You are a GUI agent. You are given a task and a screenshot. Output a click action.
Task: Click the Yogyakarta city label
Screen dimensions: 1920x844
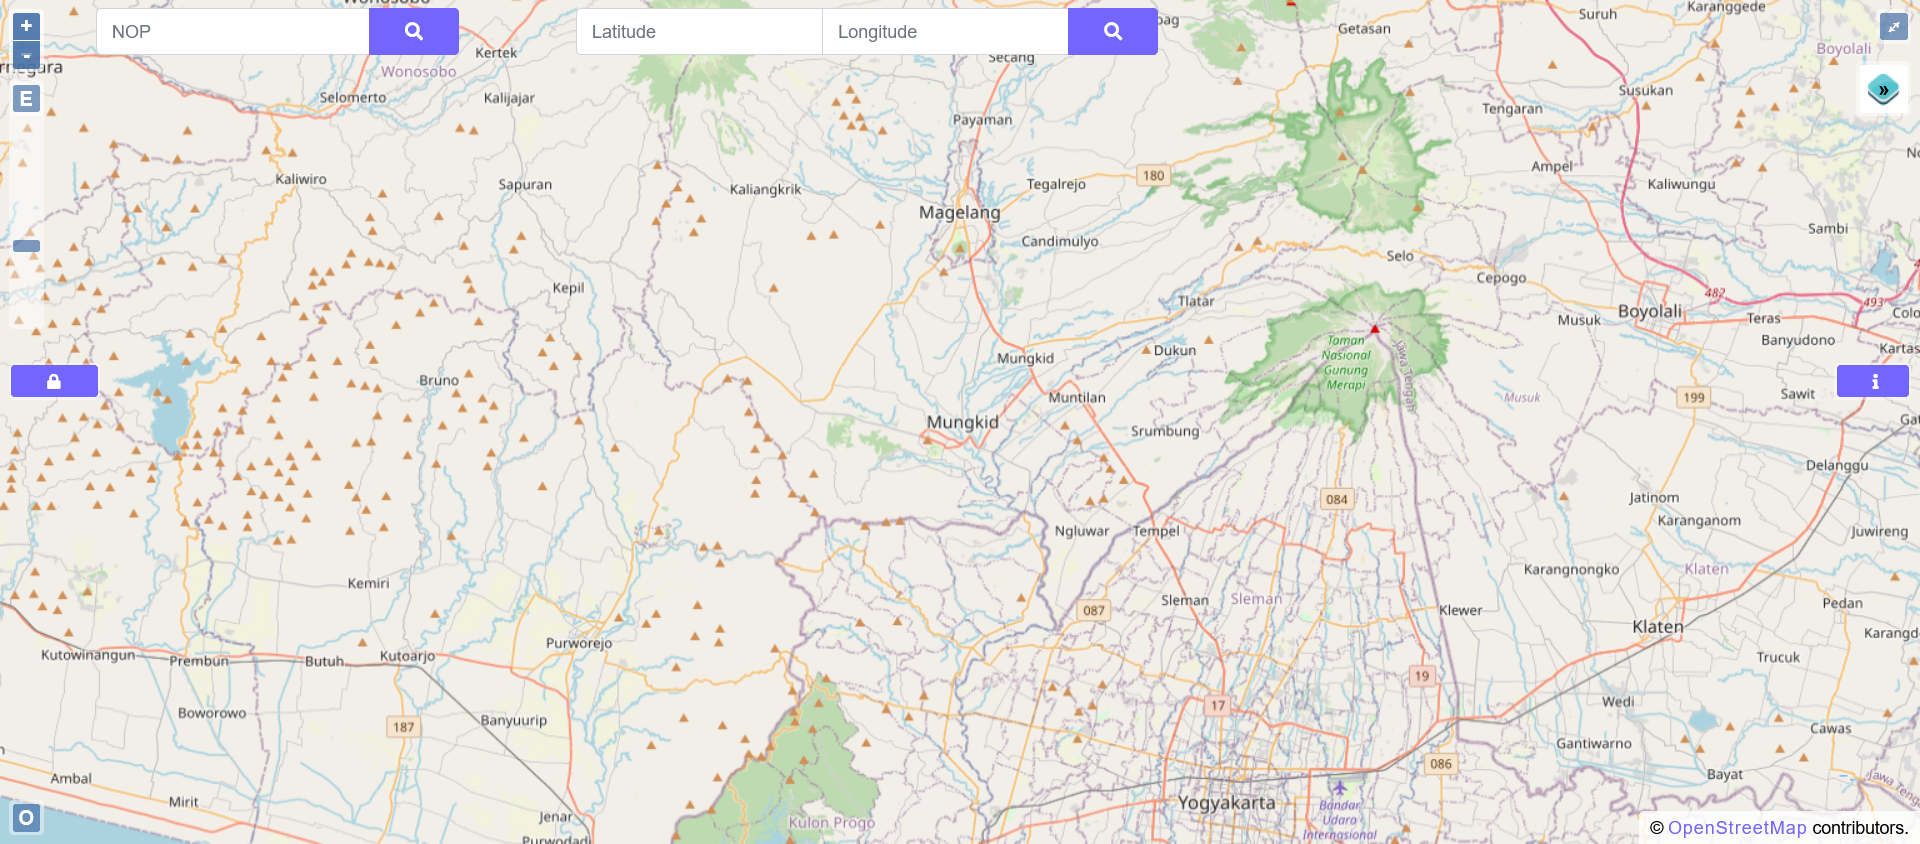1226,803
